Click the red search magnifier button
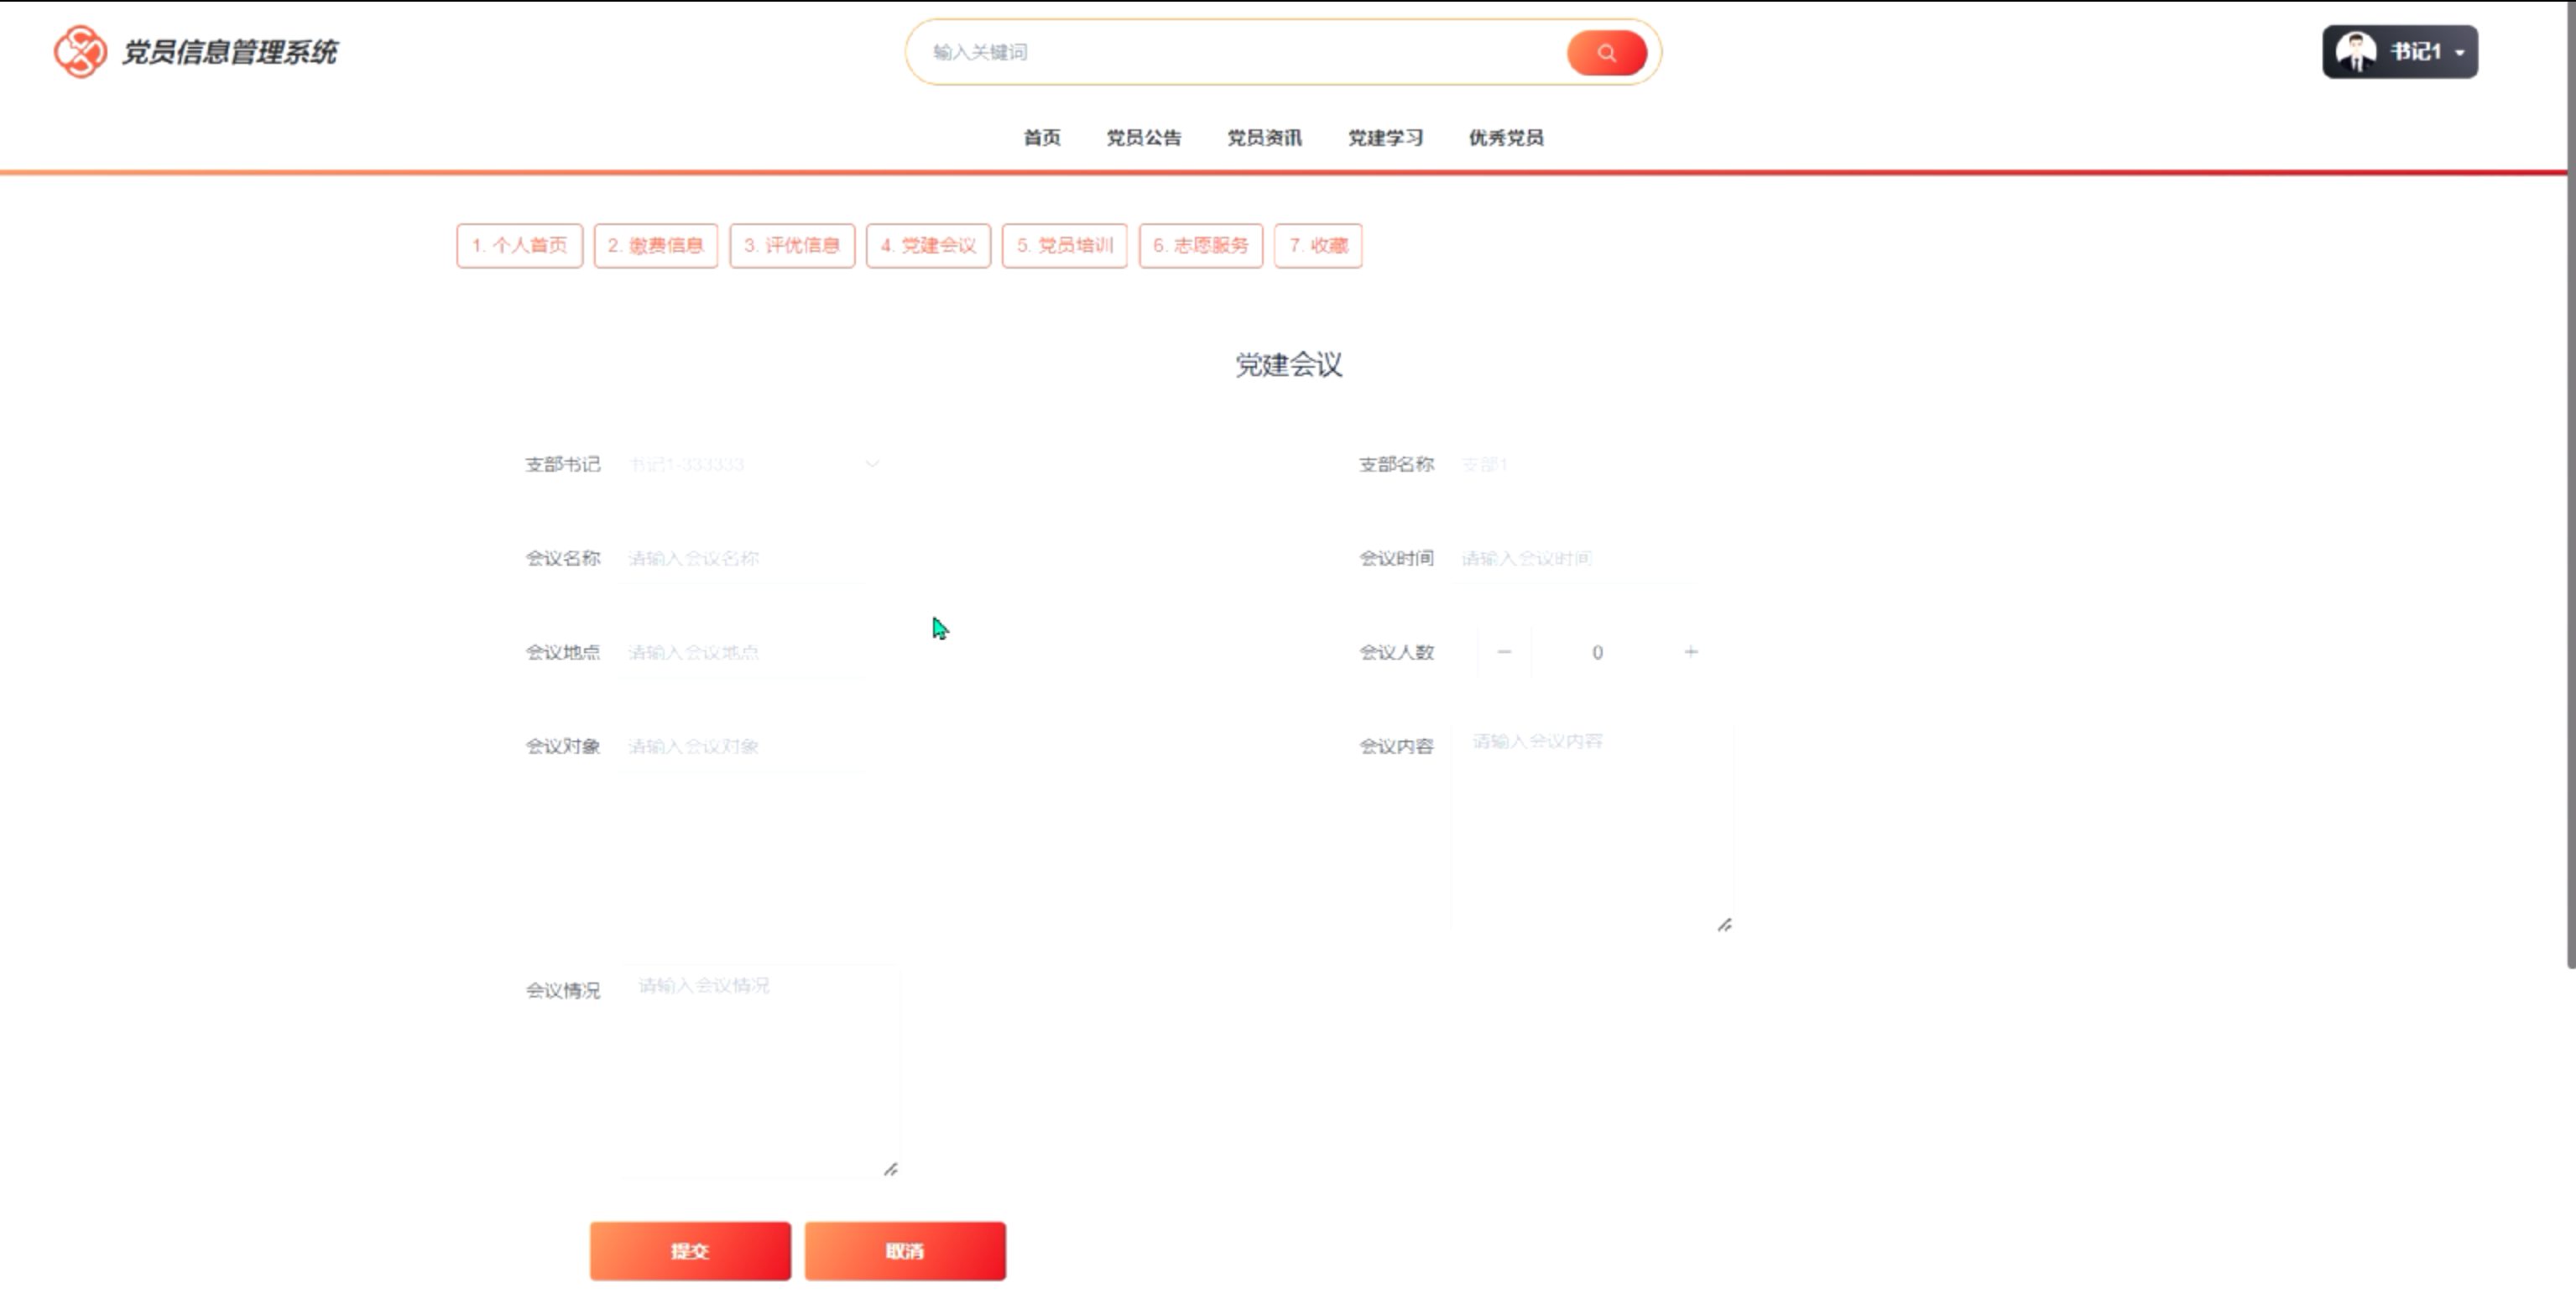 1606,53
